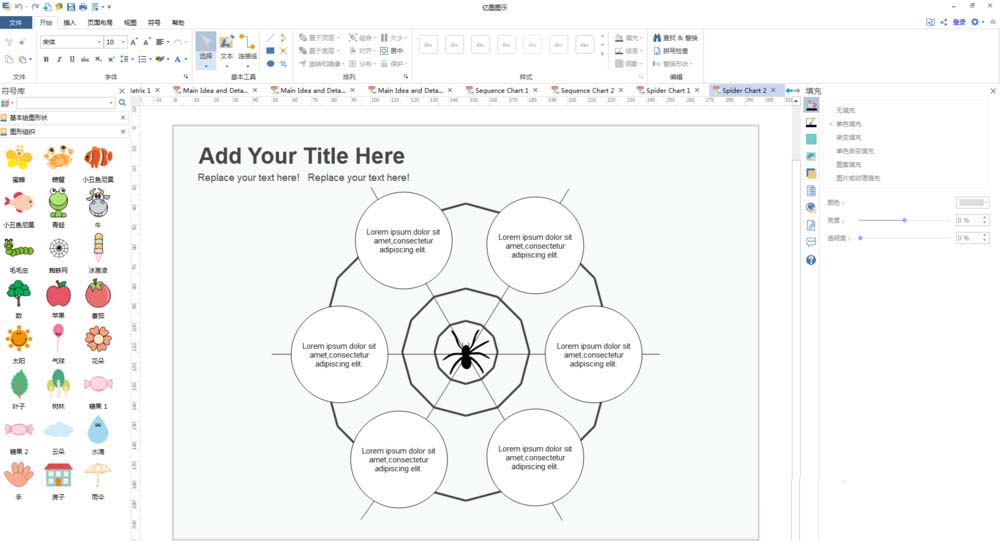1000x541 pixels.
Task: Select the 单色渐变填充 fill option
Action: coord(855,151)
